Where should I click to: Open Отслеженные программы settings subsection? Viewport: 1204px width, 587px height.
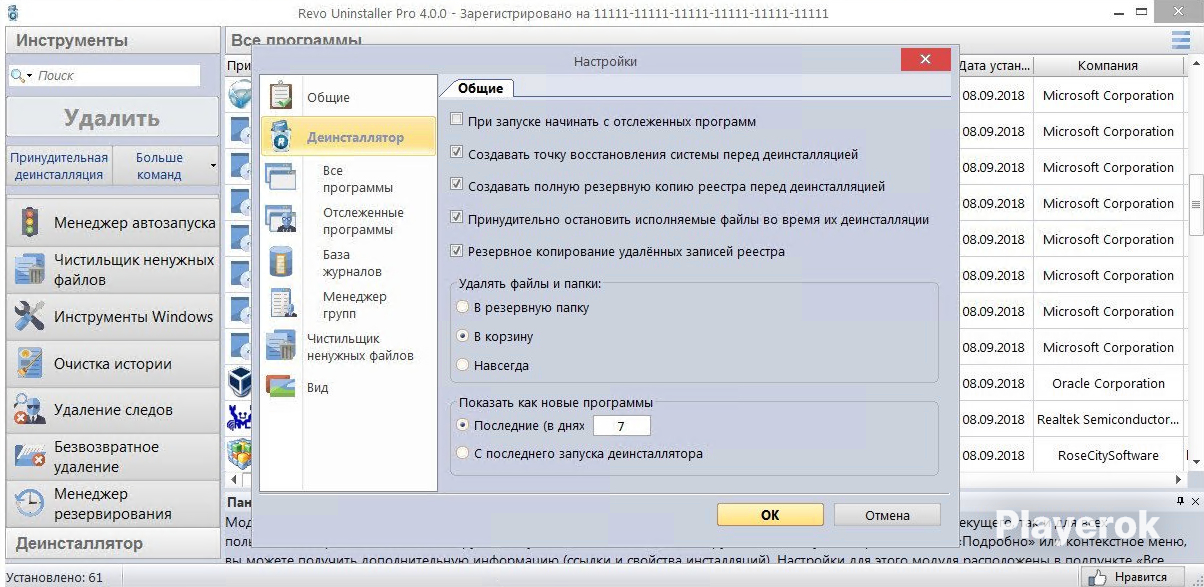tap(363, 221)
